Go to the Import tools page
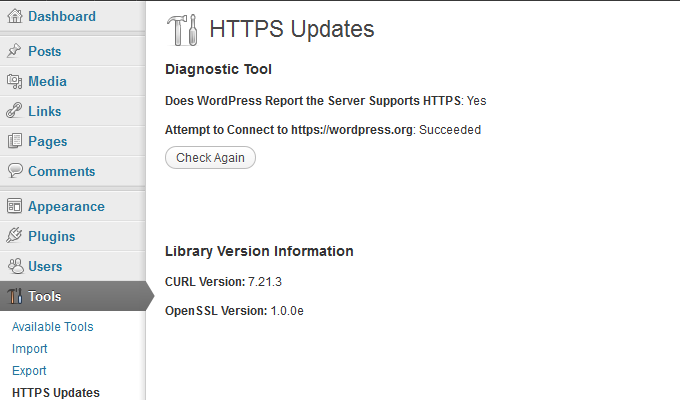Screen dimensions: 680x400 29,348
